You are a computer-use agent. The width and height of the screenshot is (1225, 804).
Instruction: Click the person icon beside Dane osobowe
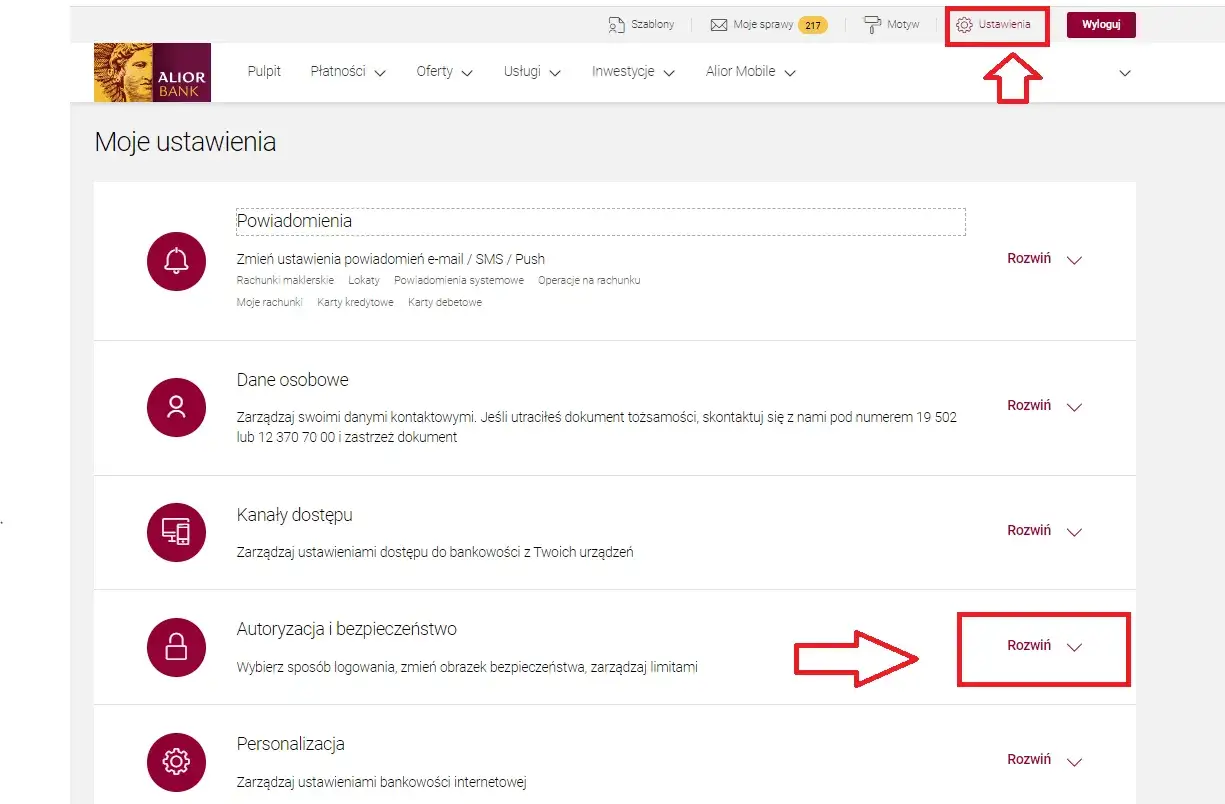[176, 408]
